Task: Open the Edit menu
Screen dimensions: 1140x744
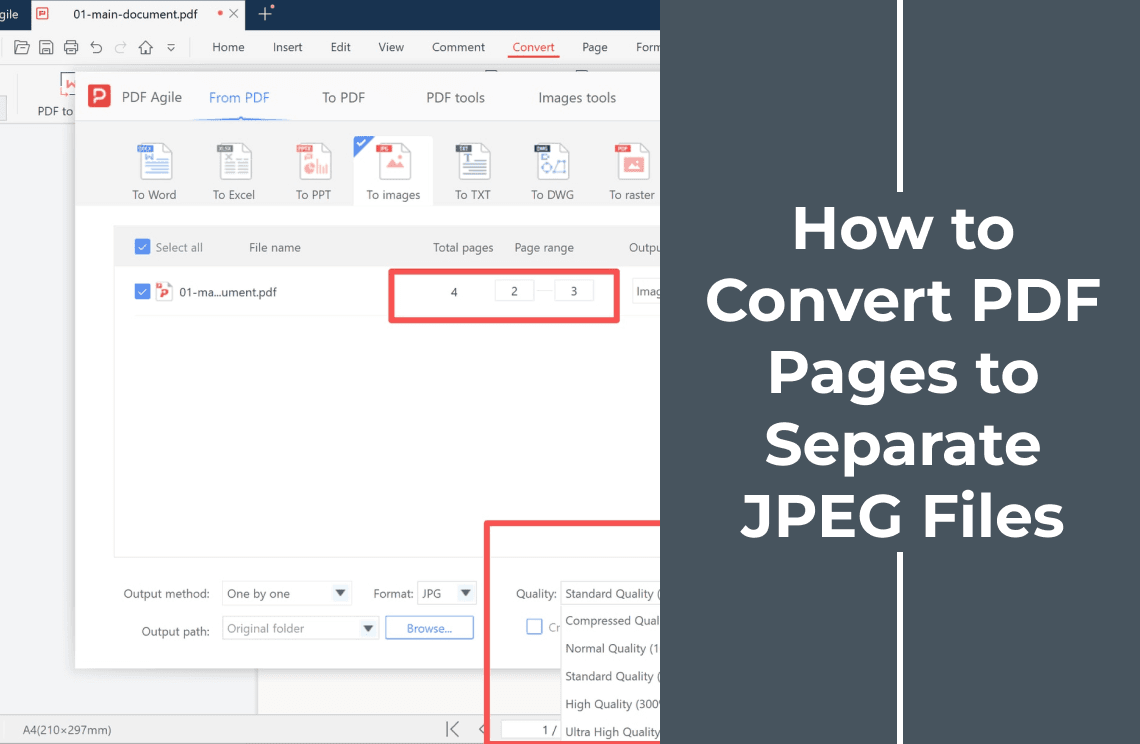Action: click(340, 47)
